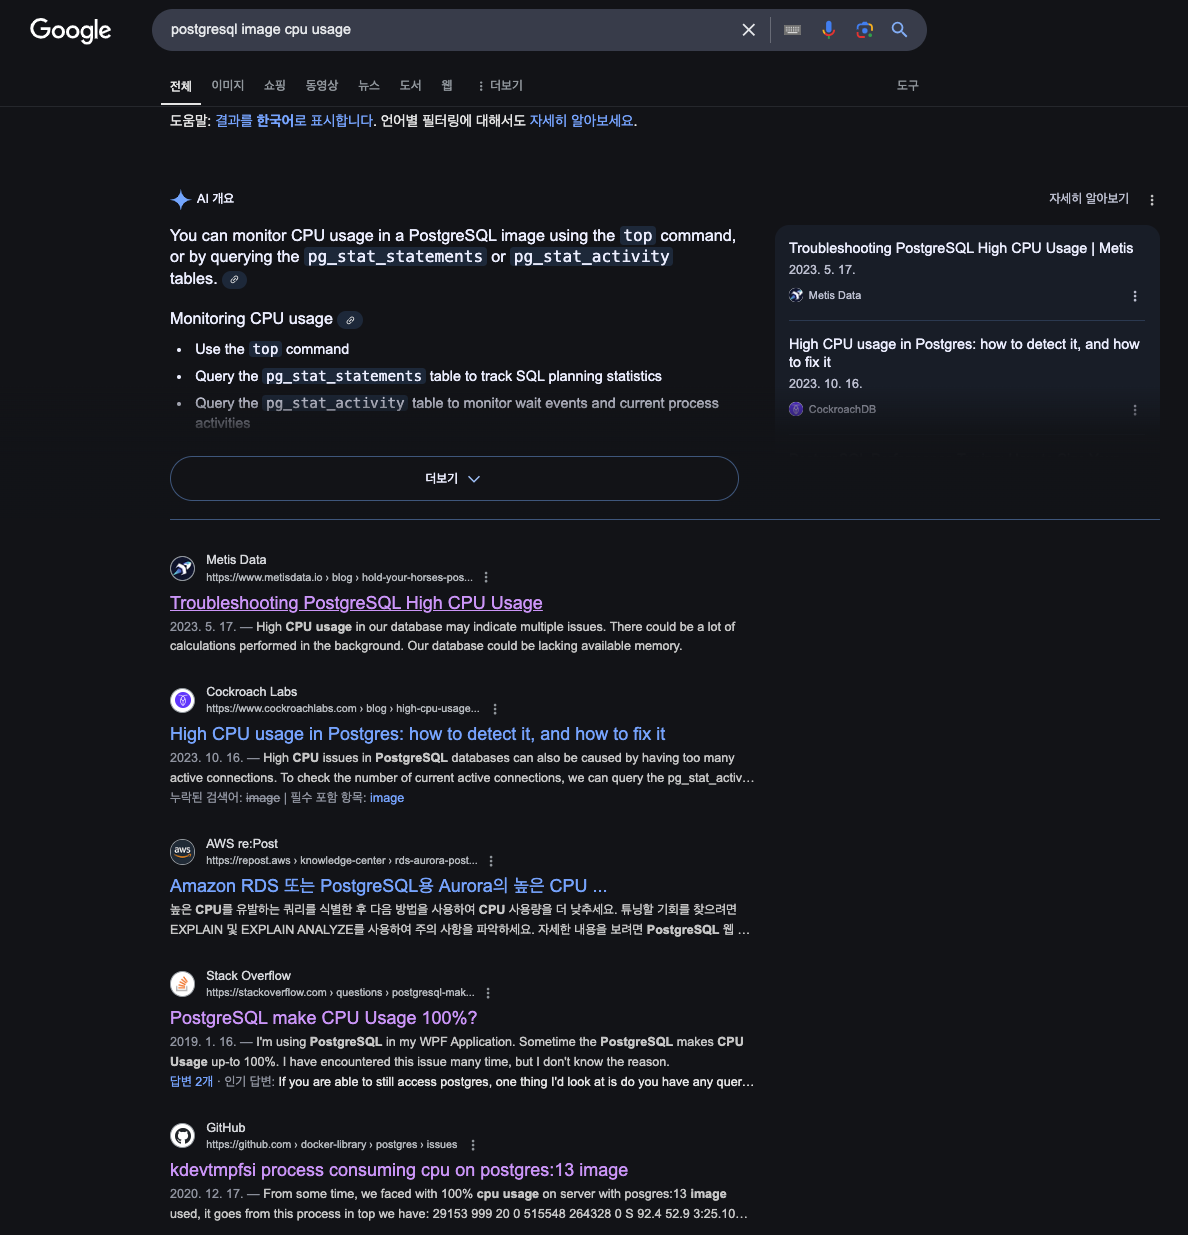Click the Google logo

(x=71, y=30)
